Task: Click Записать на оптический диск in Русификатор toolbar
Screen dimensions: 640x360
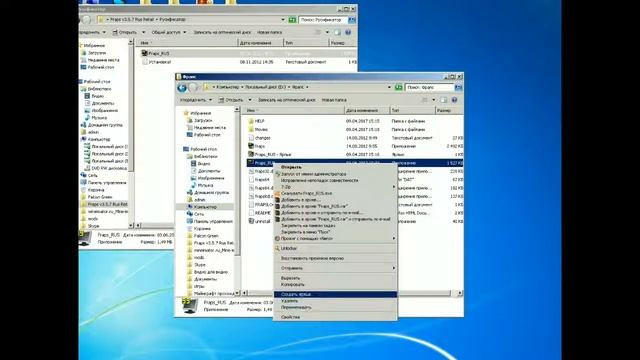Action: [x=222, y=32]
